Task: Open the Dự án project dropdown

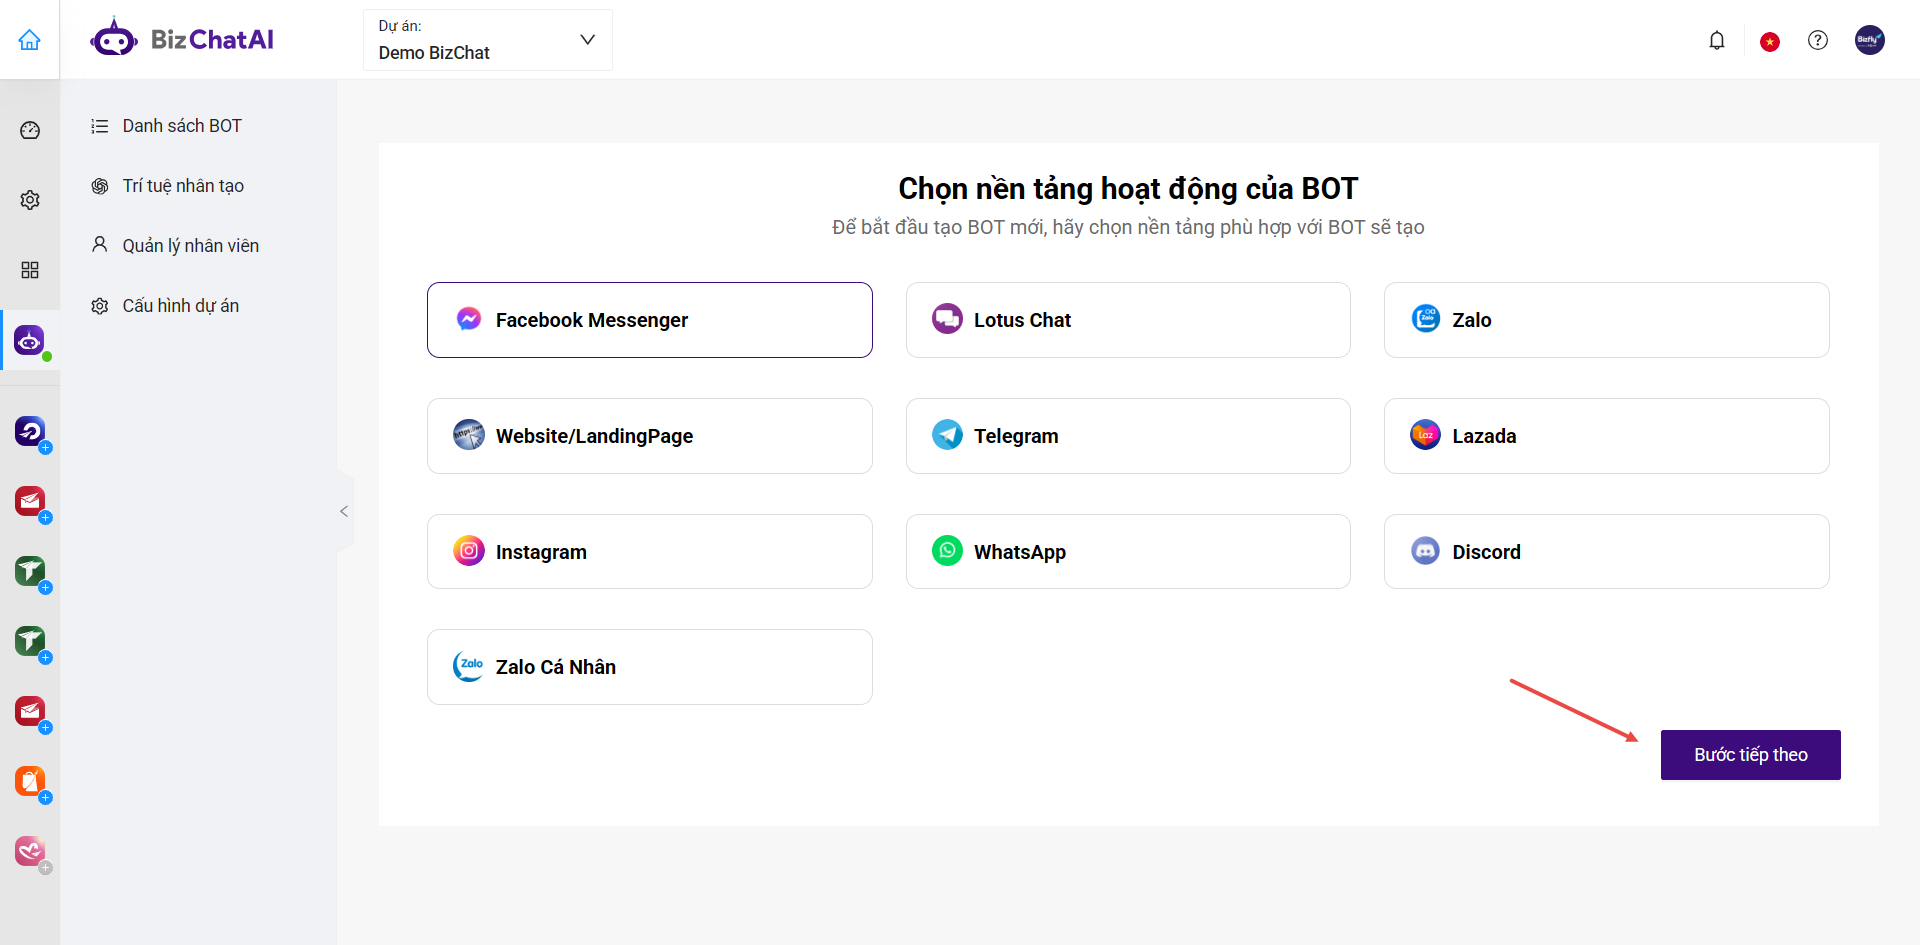Action: (x=488, y=40)
